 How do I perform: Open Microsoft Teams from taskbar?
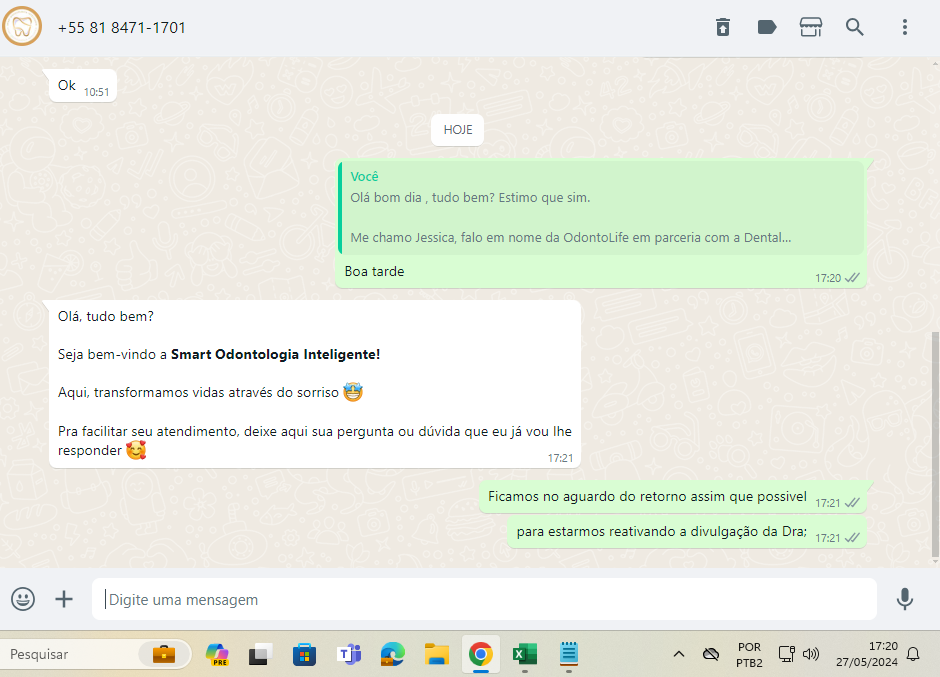pos(348,654)
